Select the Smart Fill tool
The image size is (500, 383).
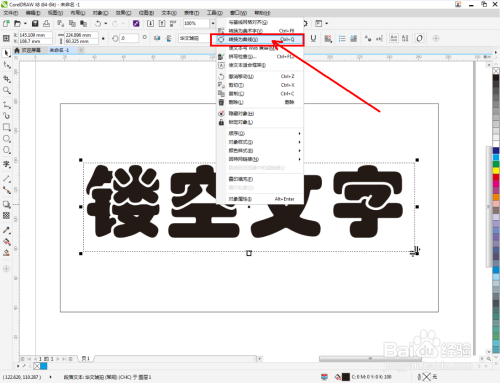(6, 253)
